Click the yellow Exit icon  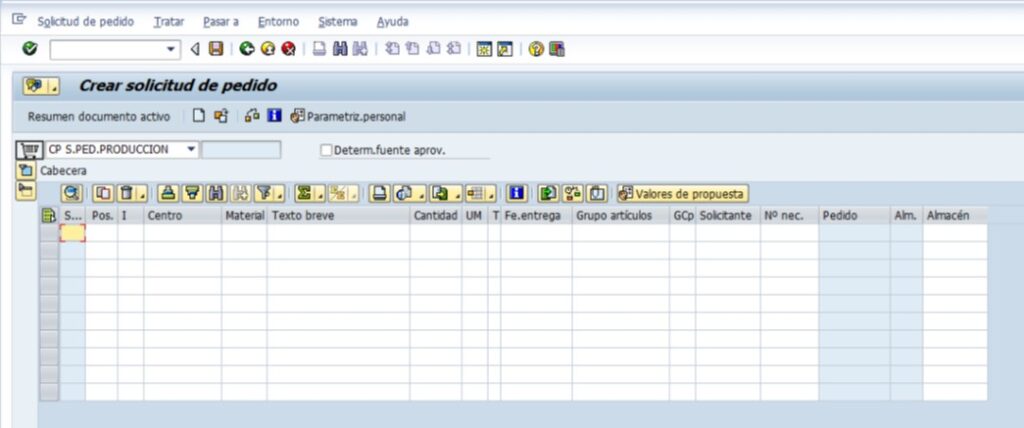[268, 49]
